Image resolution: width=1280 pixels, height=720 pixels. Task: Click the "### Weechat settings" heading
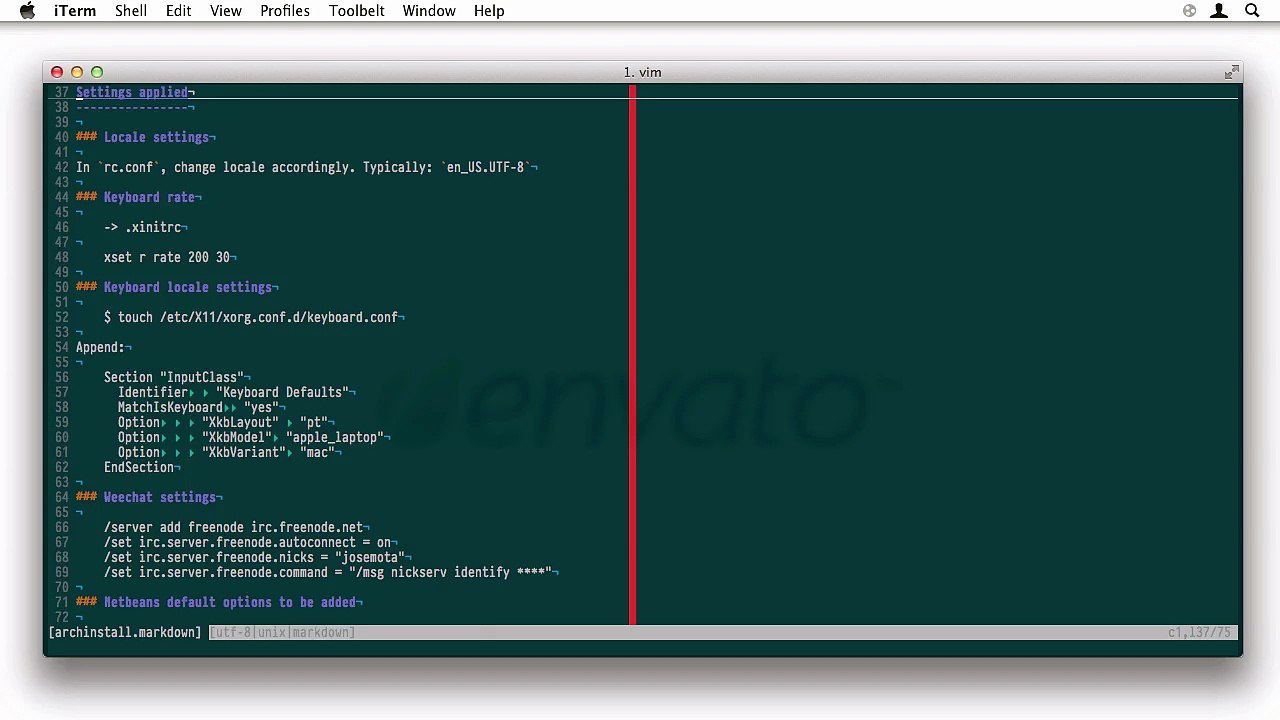(146, 497)
